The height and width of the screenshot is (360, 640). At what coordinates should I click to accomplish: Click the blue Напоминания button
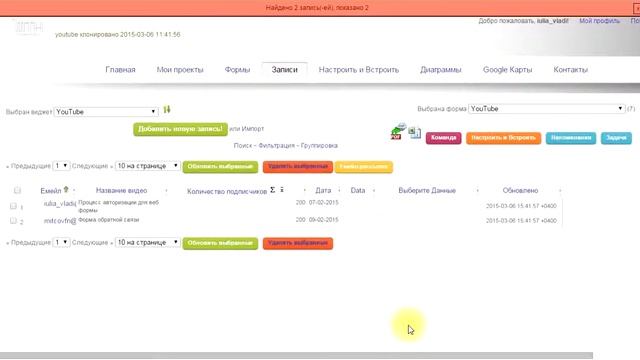pyautogui.click(x=571, y=138)
